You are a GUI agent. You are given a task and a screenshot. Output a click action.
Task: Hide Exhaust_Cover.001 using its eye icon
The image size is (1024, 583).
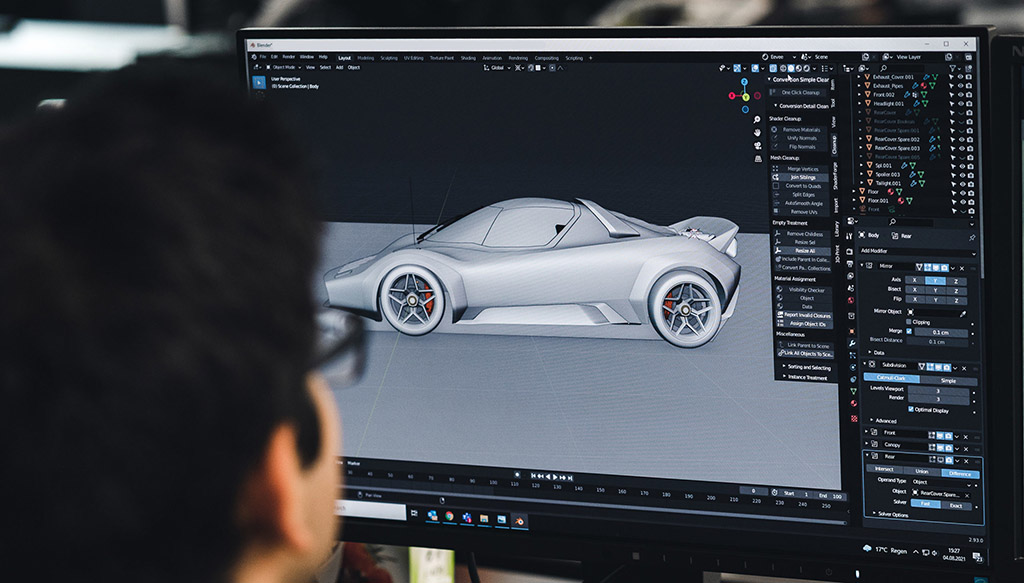[960, 77]
